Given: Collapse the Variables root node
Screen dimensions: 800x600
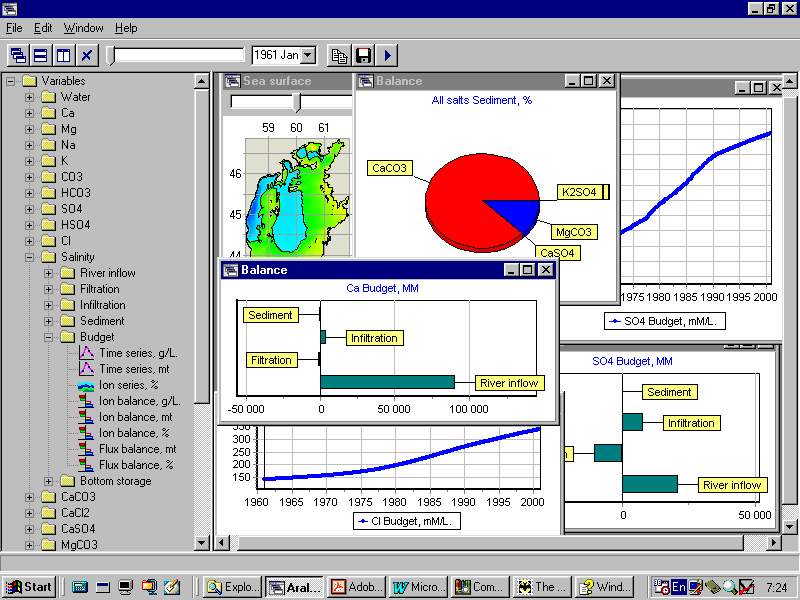Looking at the screenshot, I should pos(10,81).
